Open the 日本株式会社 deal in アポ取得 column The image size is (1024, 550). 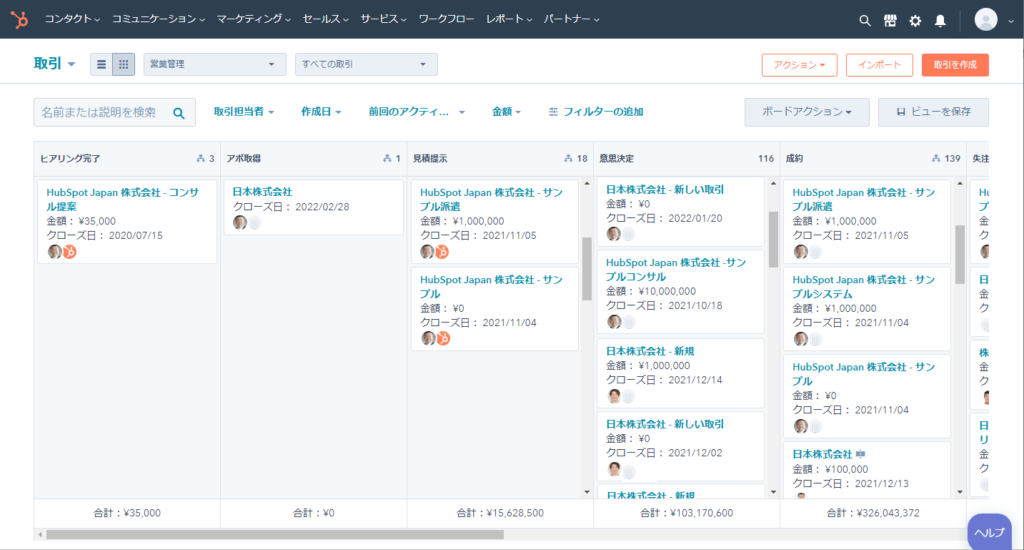(x=262, y=191)
